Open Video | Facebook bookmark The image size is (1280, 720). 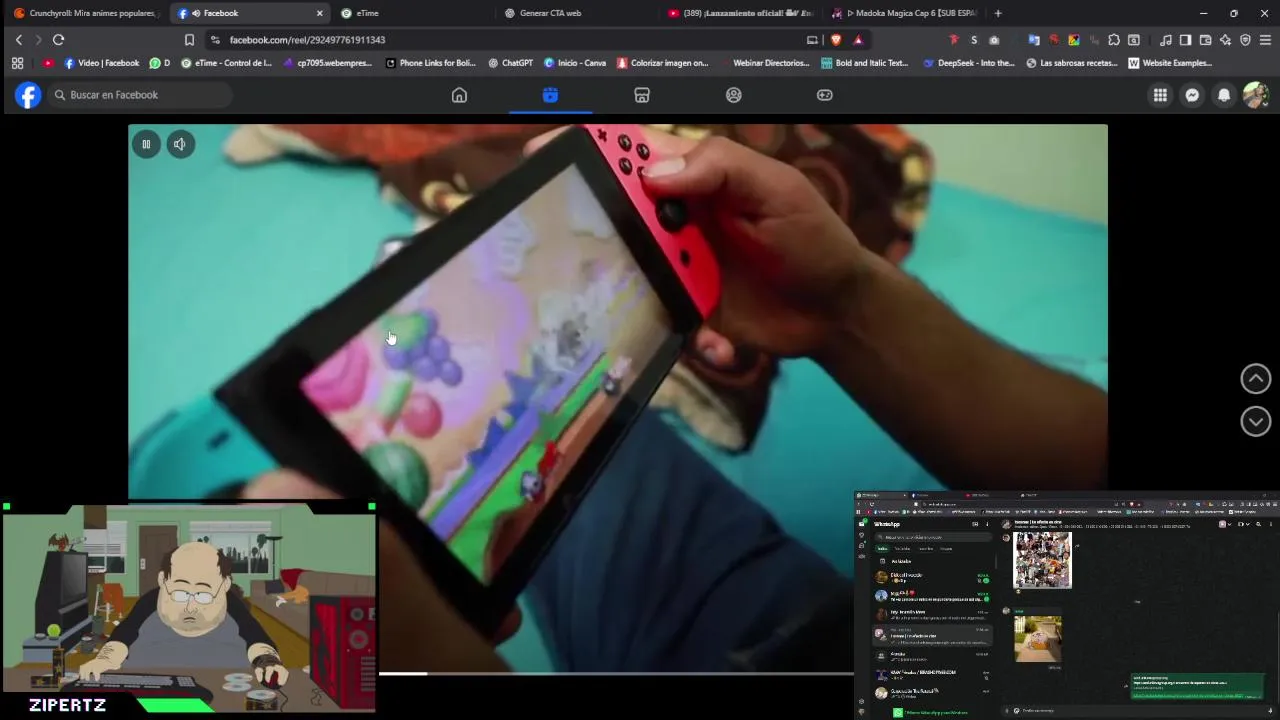[x=101, y=63]
